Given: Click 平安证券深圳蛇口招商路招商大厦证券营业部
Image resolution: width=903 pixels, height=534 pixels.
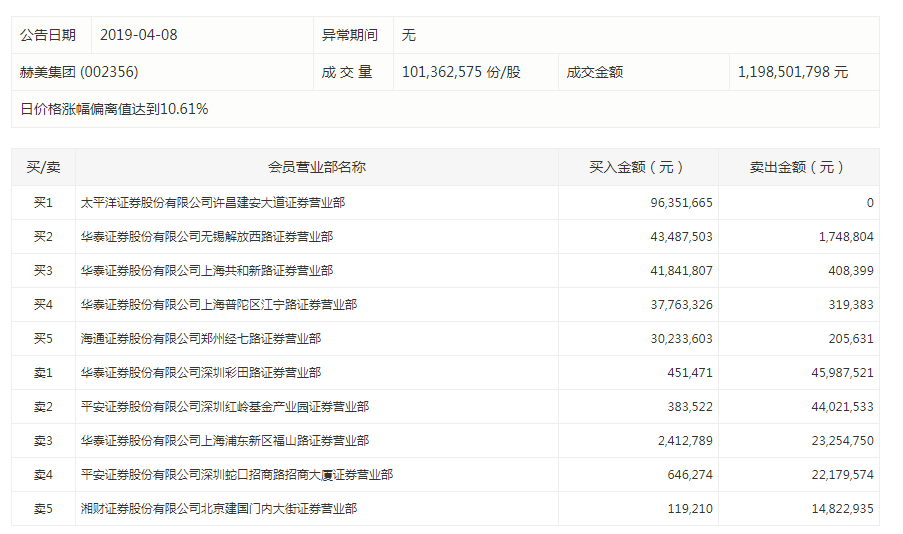Looking at the screenshot, I should click(236, 474).
